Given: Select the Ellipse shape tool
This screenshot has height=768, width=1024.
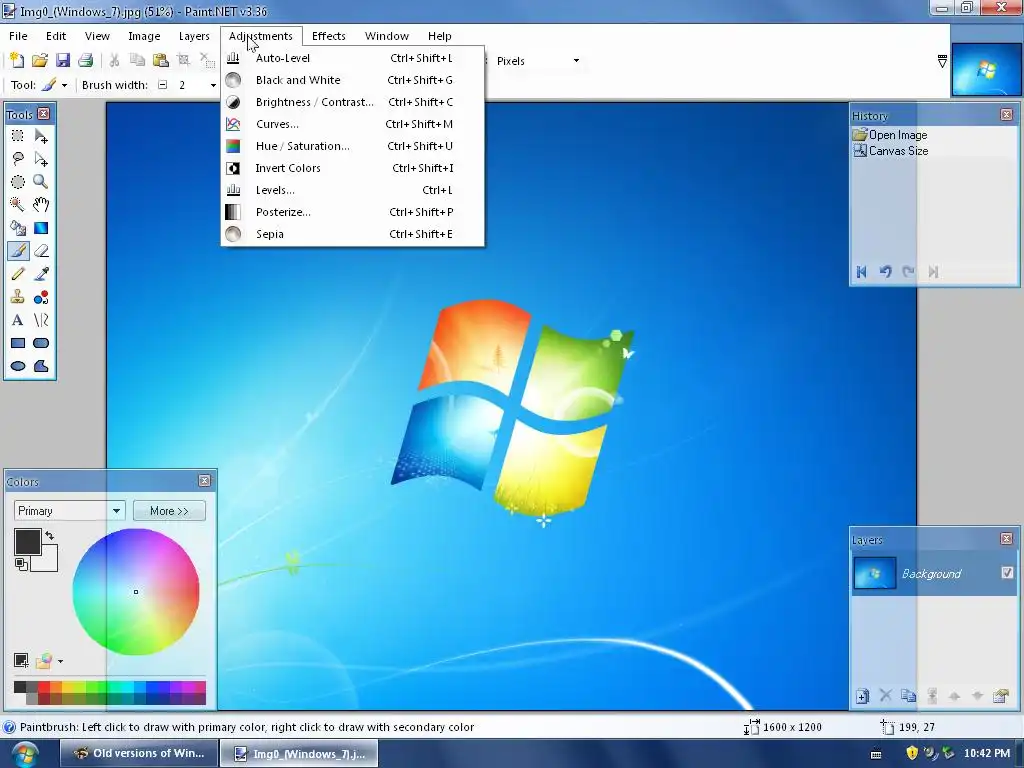Looking at the screenshot, I should coord(18,366).
